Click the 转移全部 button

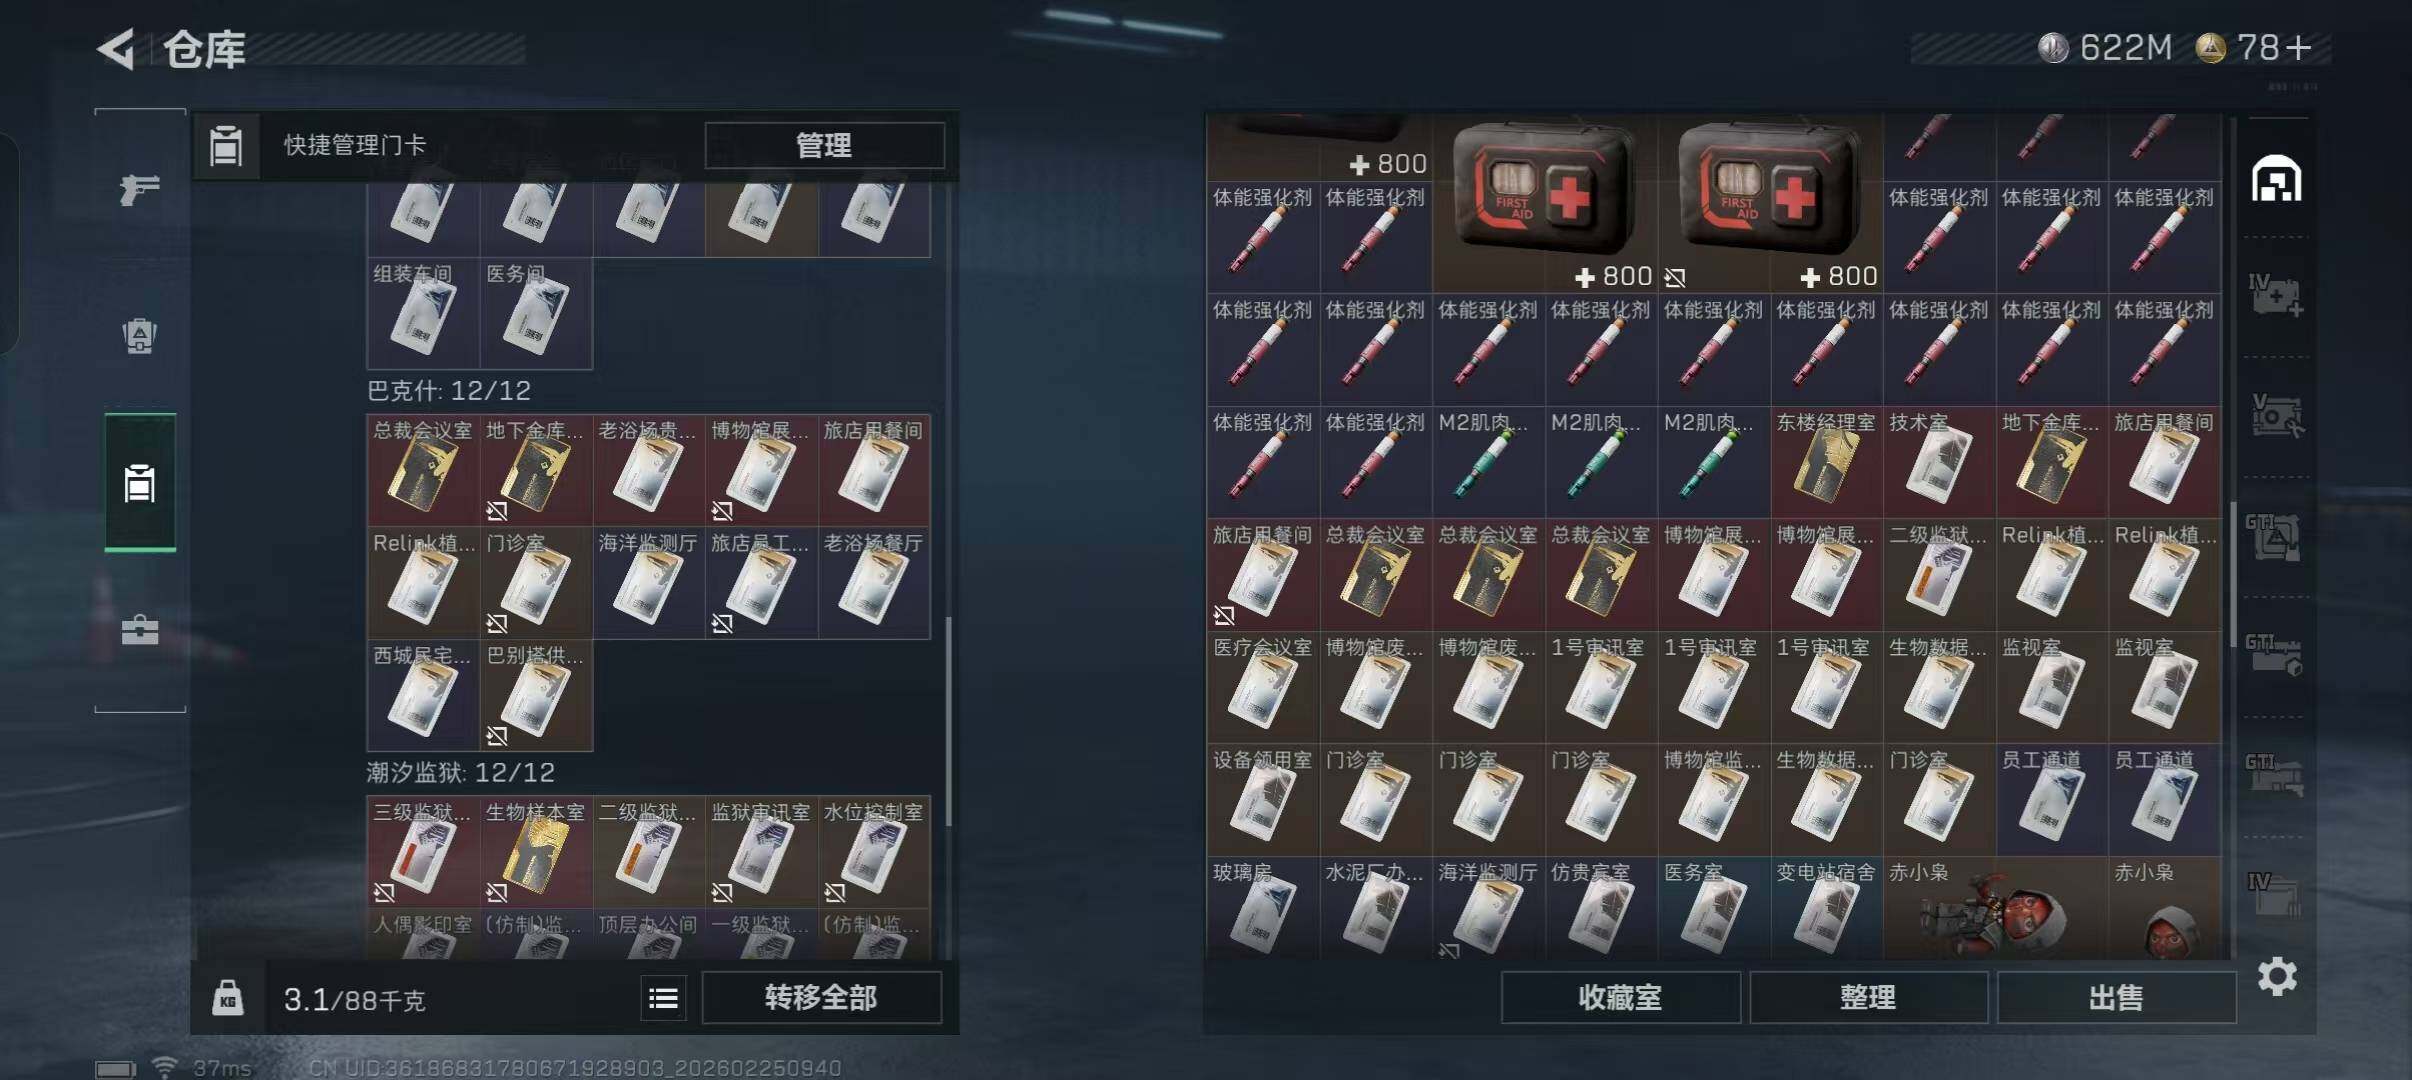(821, 997)
